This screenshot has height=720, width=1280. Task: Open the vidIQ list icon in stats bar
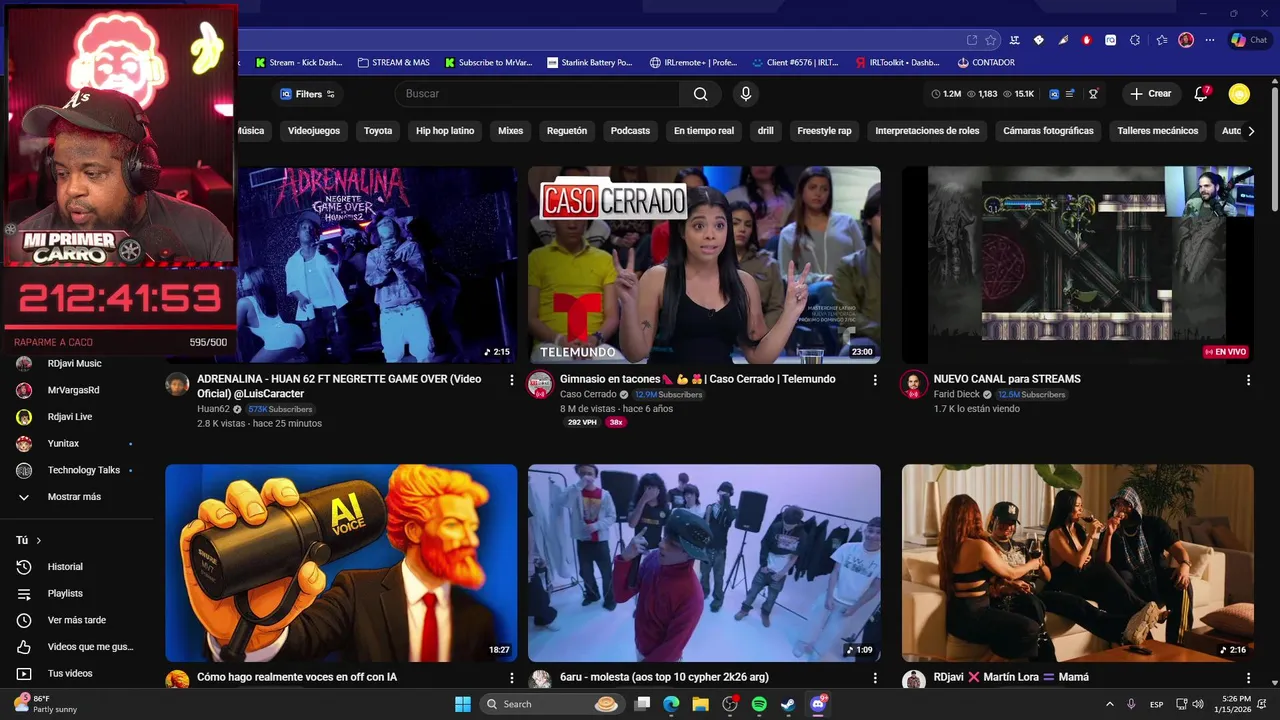coord(1070,94)
